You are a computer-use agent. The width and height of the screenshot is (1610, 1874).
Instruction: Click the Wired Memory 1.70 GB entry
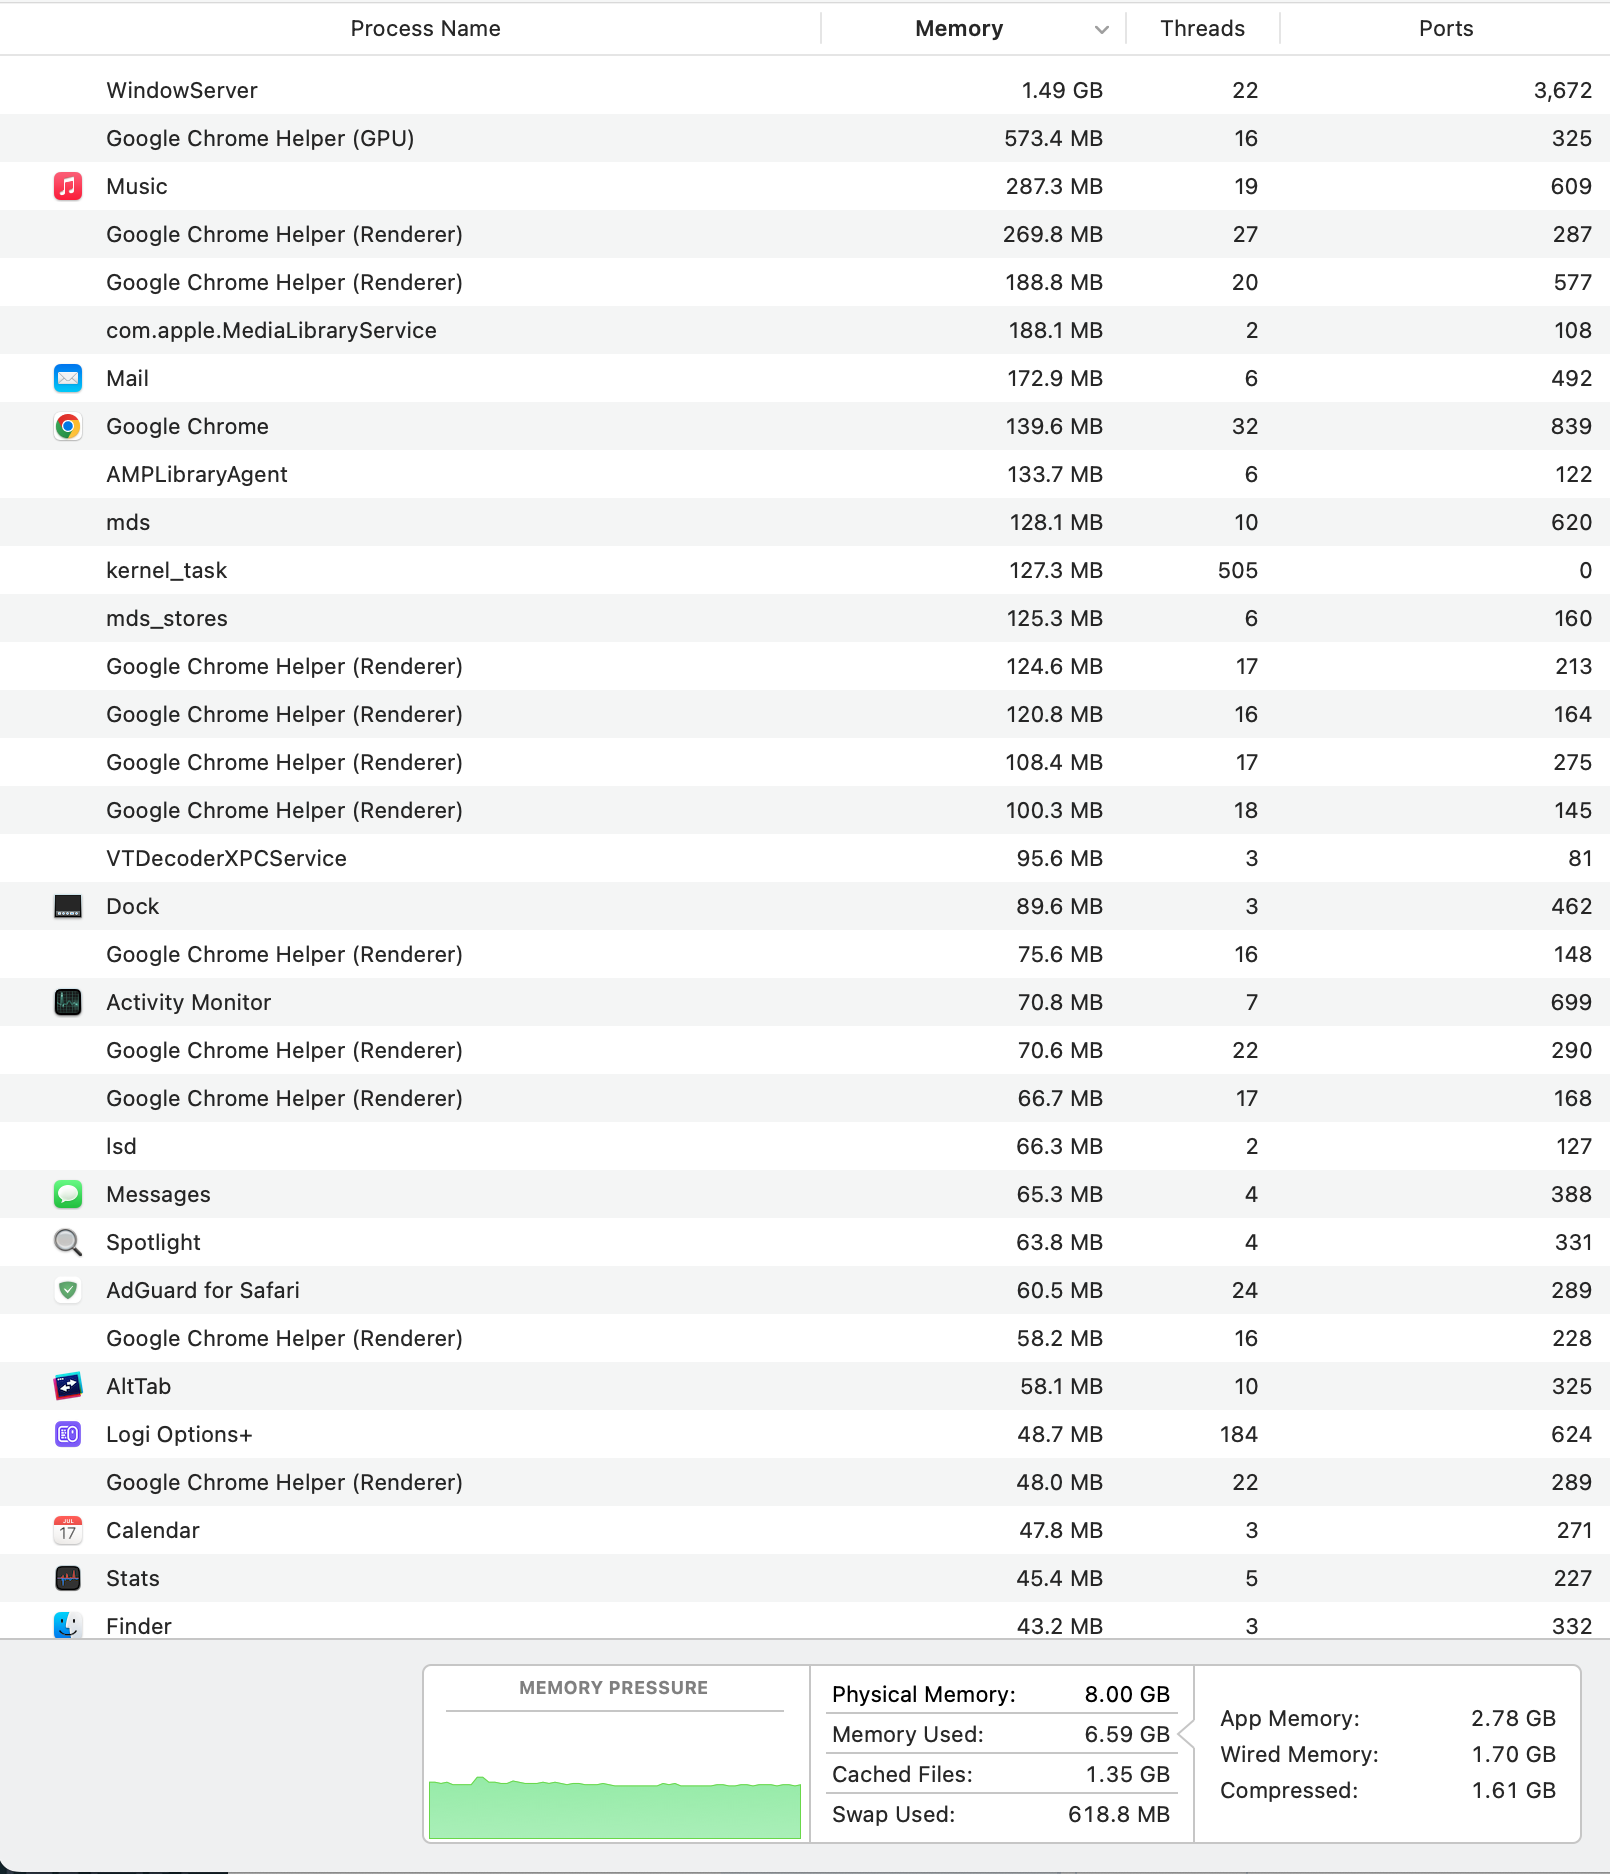point(1388,1754)
